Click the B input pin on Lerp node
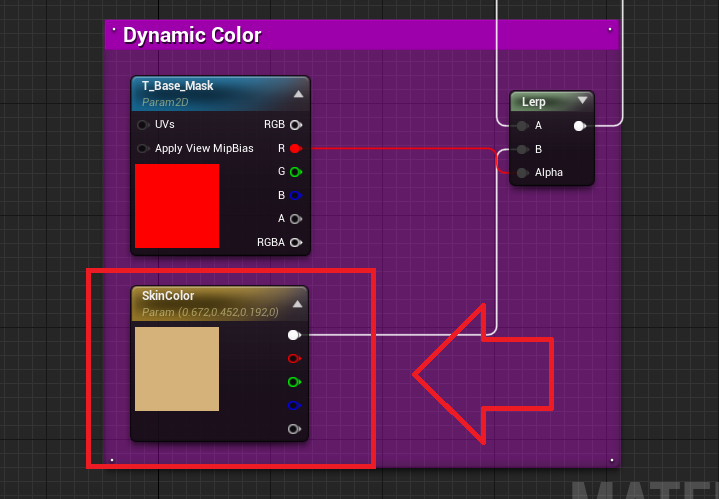Image resolution: width=719 pixels, height=499 pixels. [x=522, y=149]
